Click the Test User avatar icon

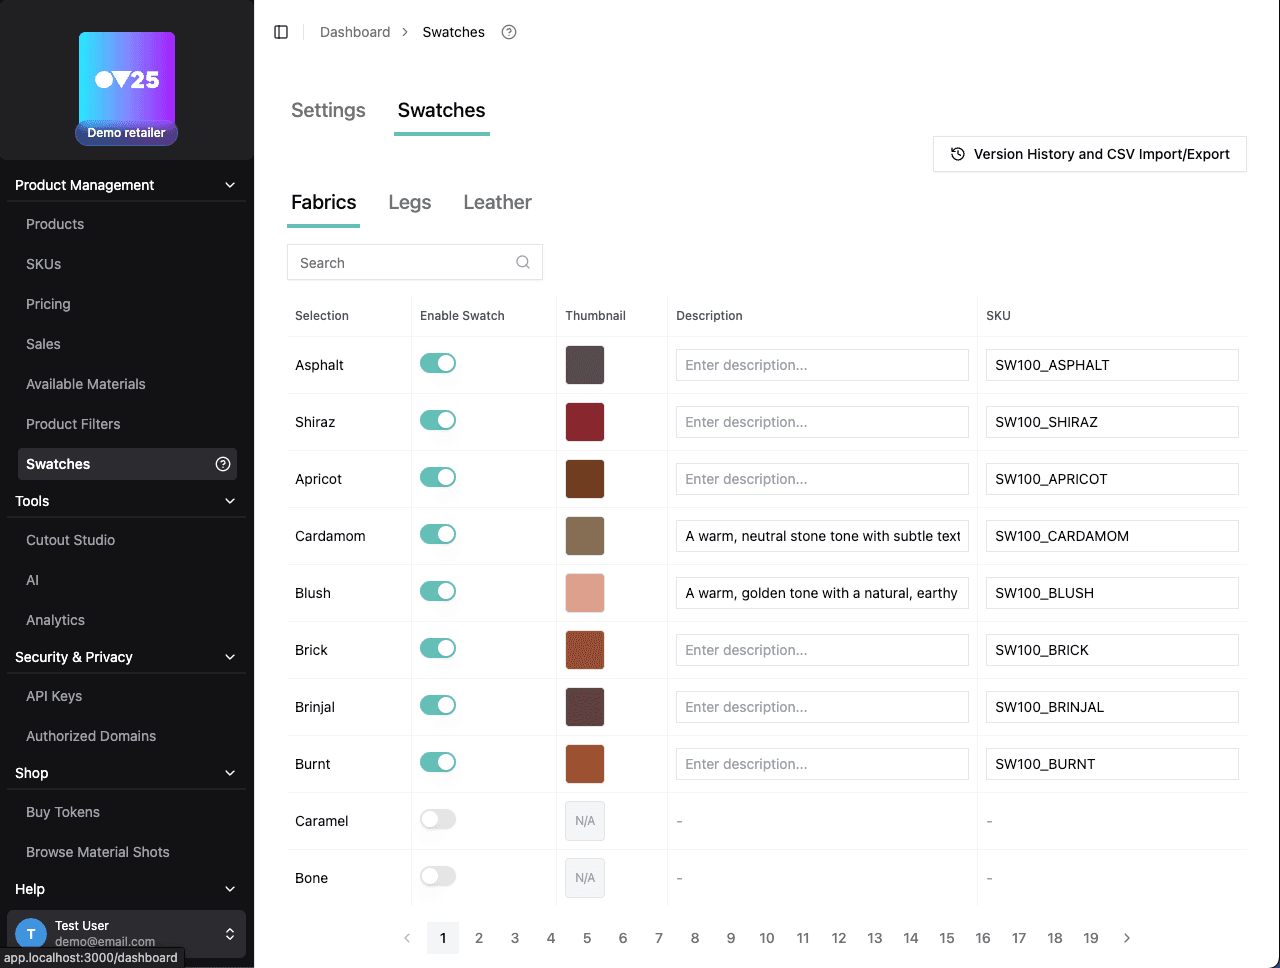point(31,934)
